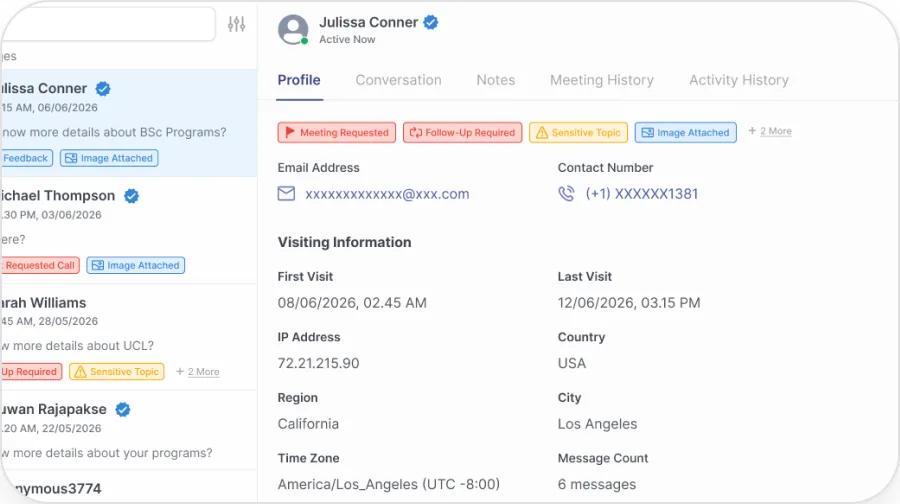The image size is (900, 504).
Task: Open the Notes tab
Action: click(496, 80)
